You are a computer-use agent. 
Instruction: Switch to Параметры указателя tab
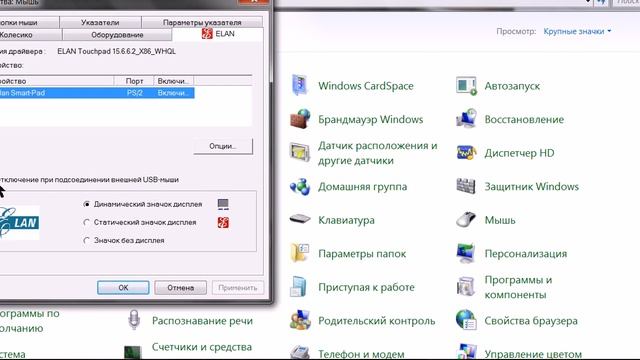click(202, 22)
